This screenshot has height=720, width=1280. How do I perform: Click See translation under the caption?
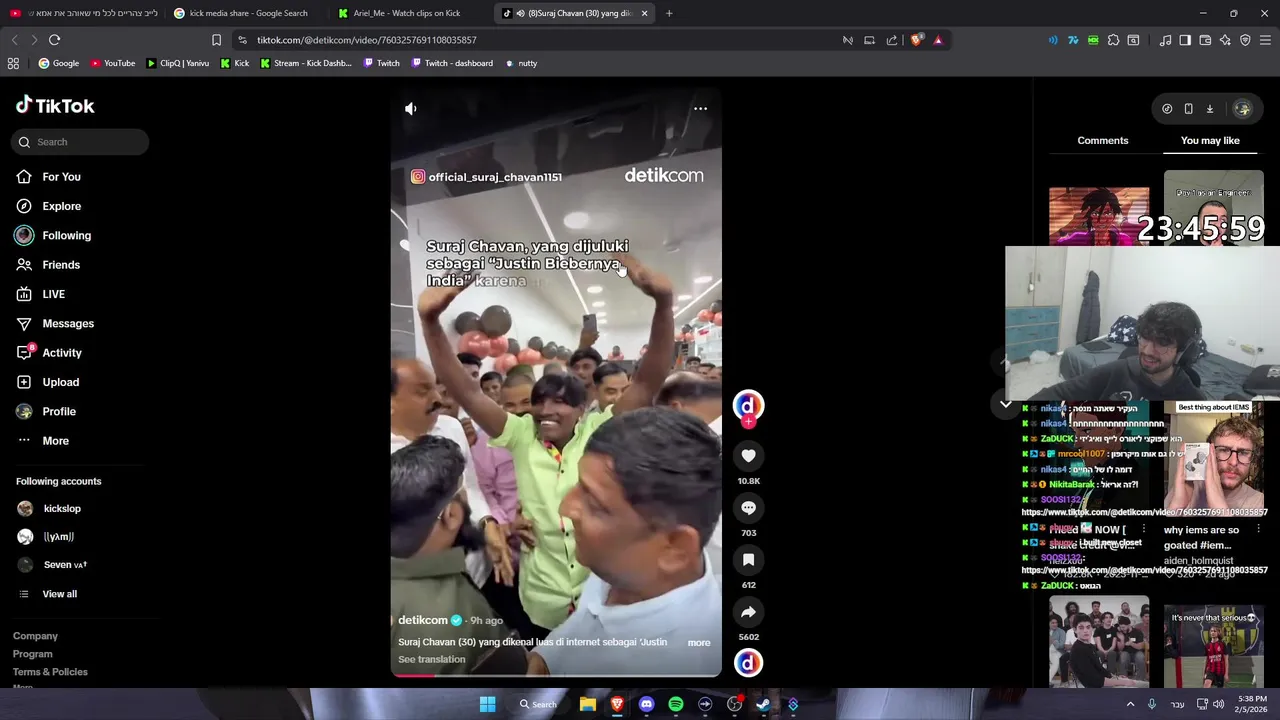[x=431, y=660]
